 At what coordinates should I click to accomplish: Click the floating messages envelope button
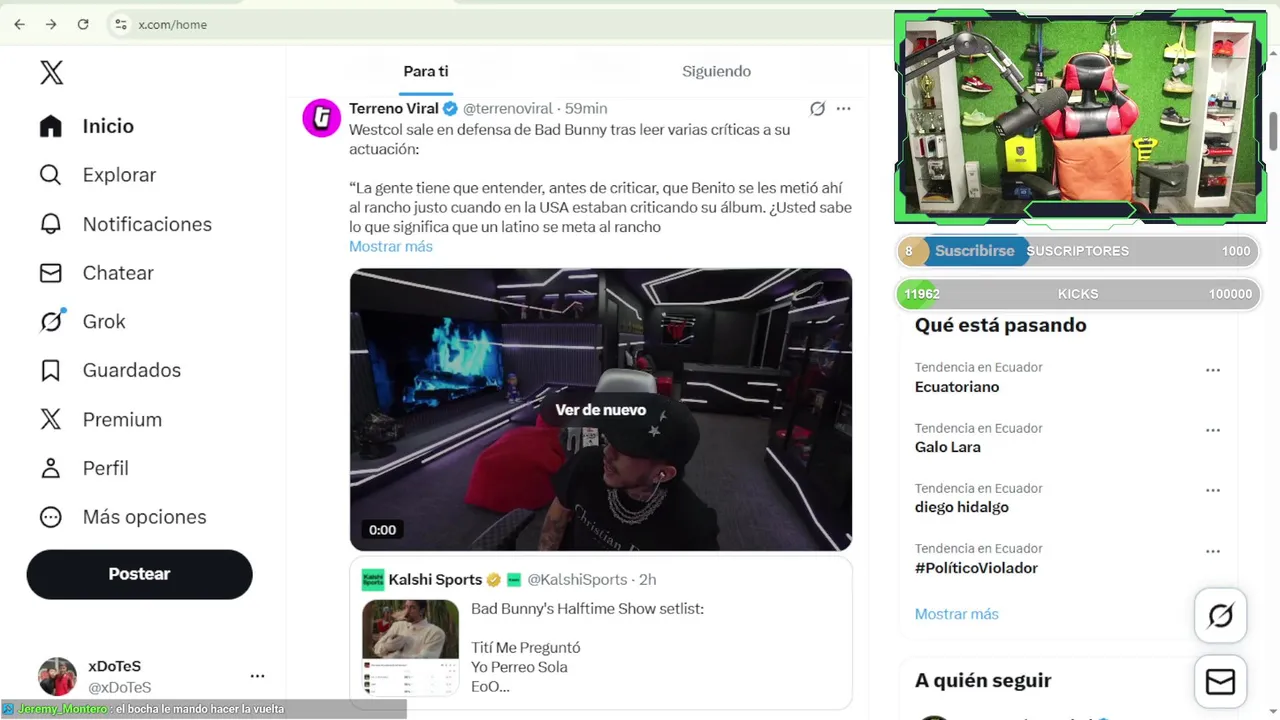point(1220,682)
